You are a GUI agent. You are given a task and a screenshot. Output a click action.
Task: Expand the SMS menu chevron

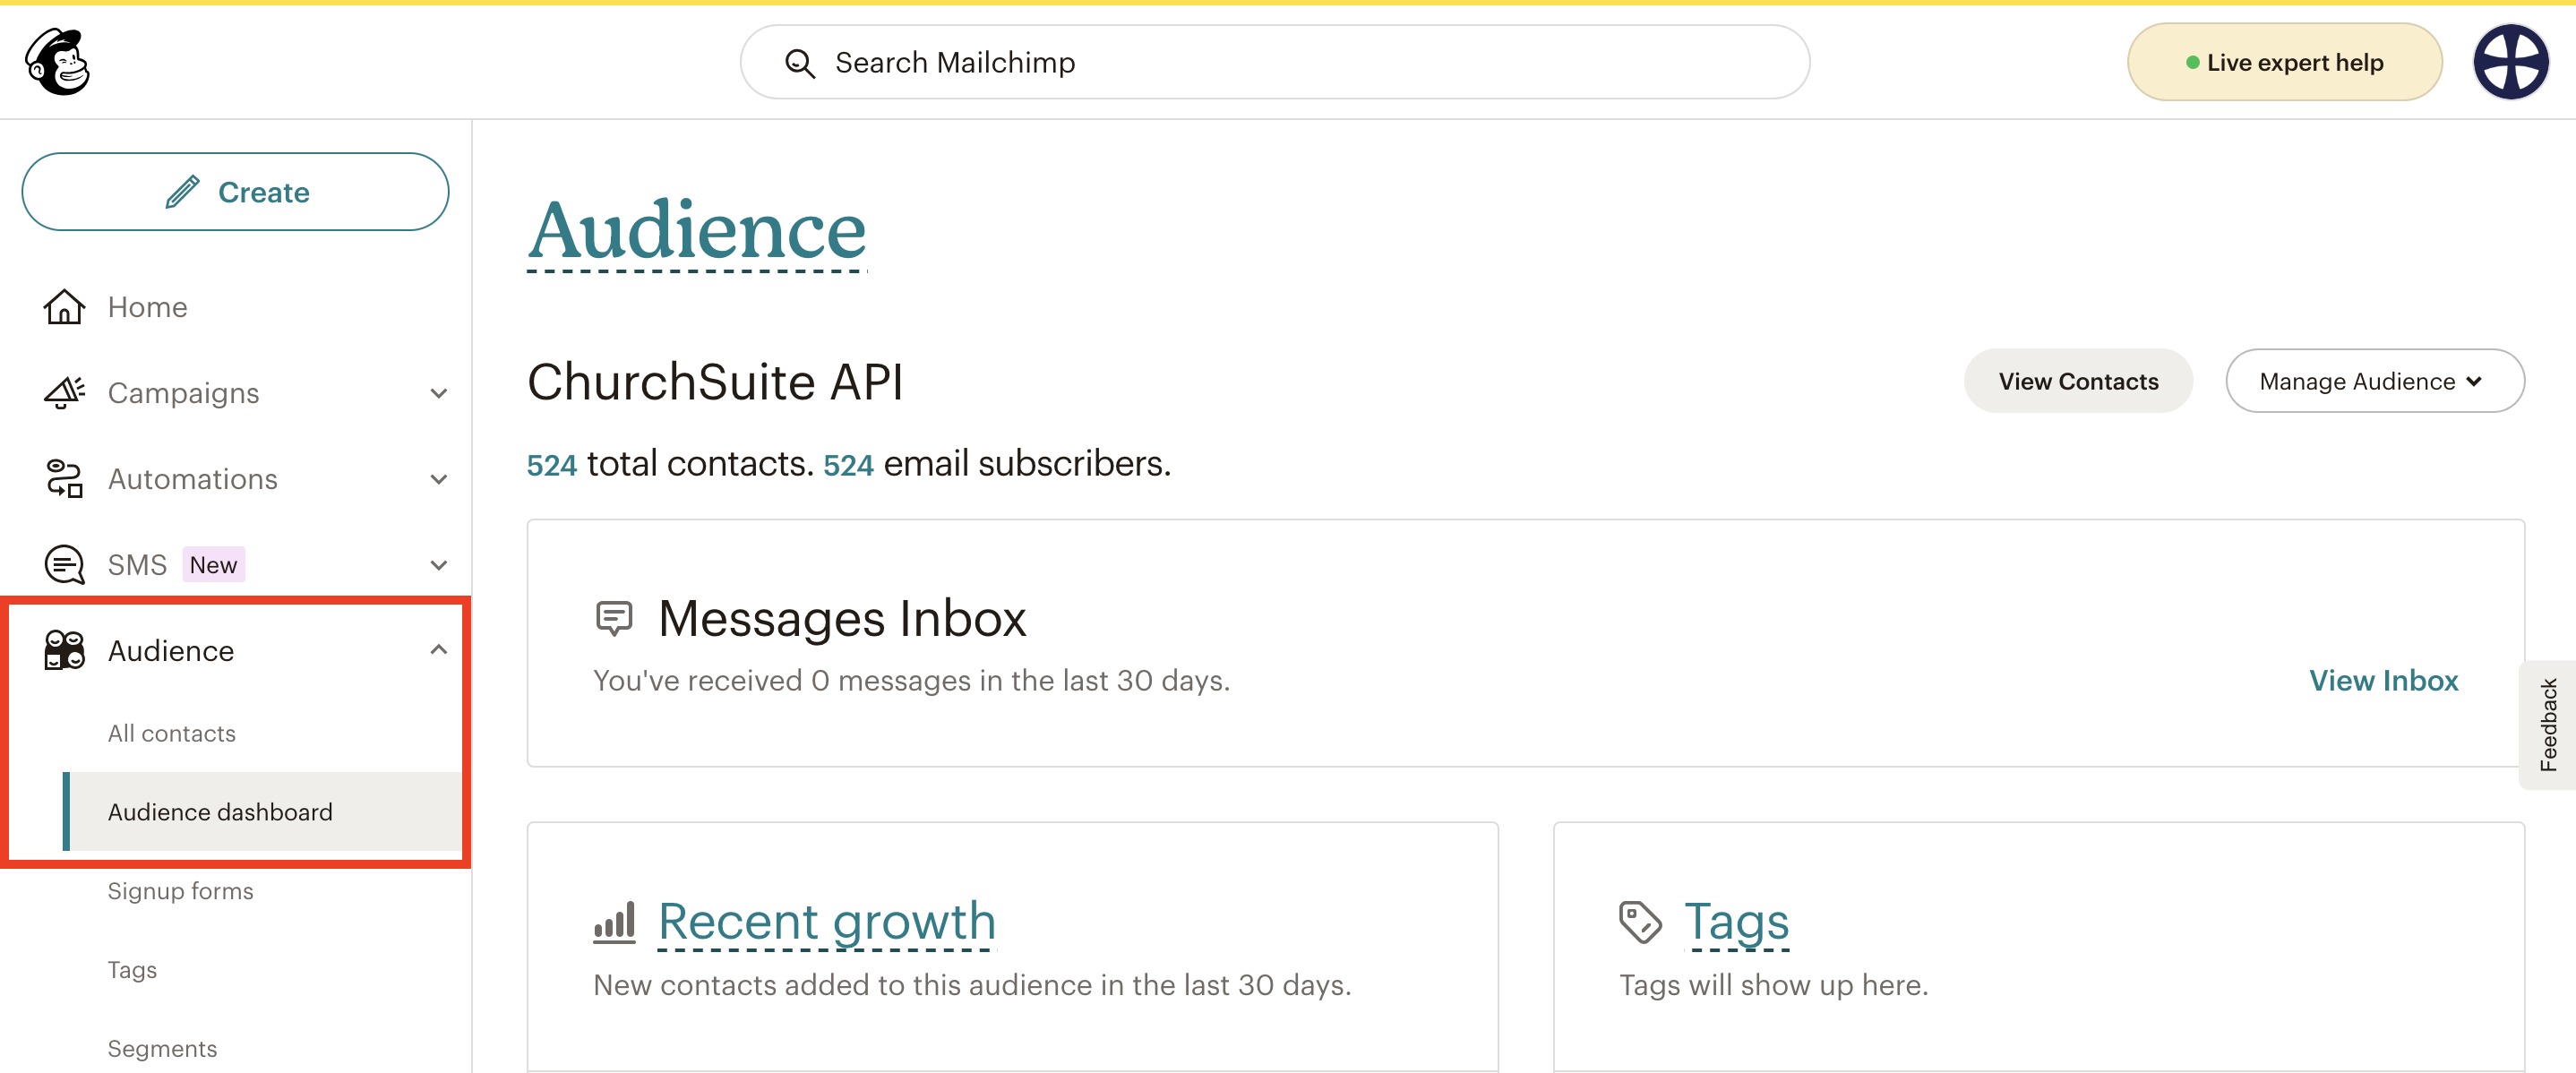click(438, 565)
